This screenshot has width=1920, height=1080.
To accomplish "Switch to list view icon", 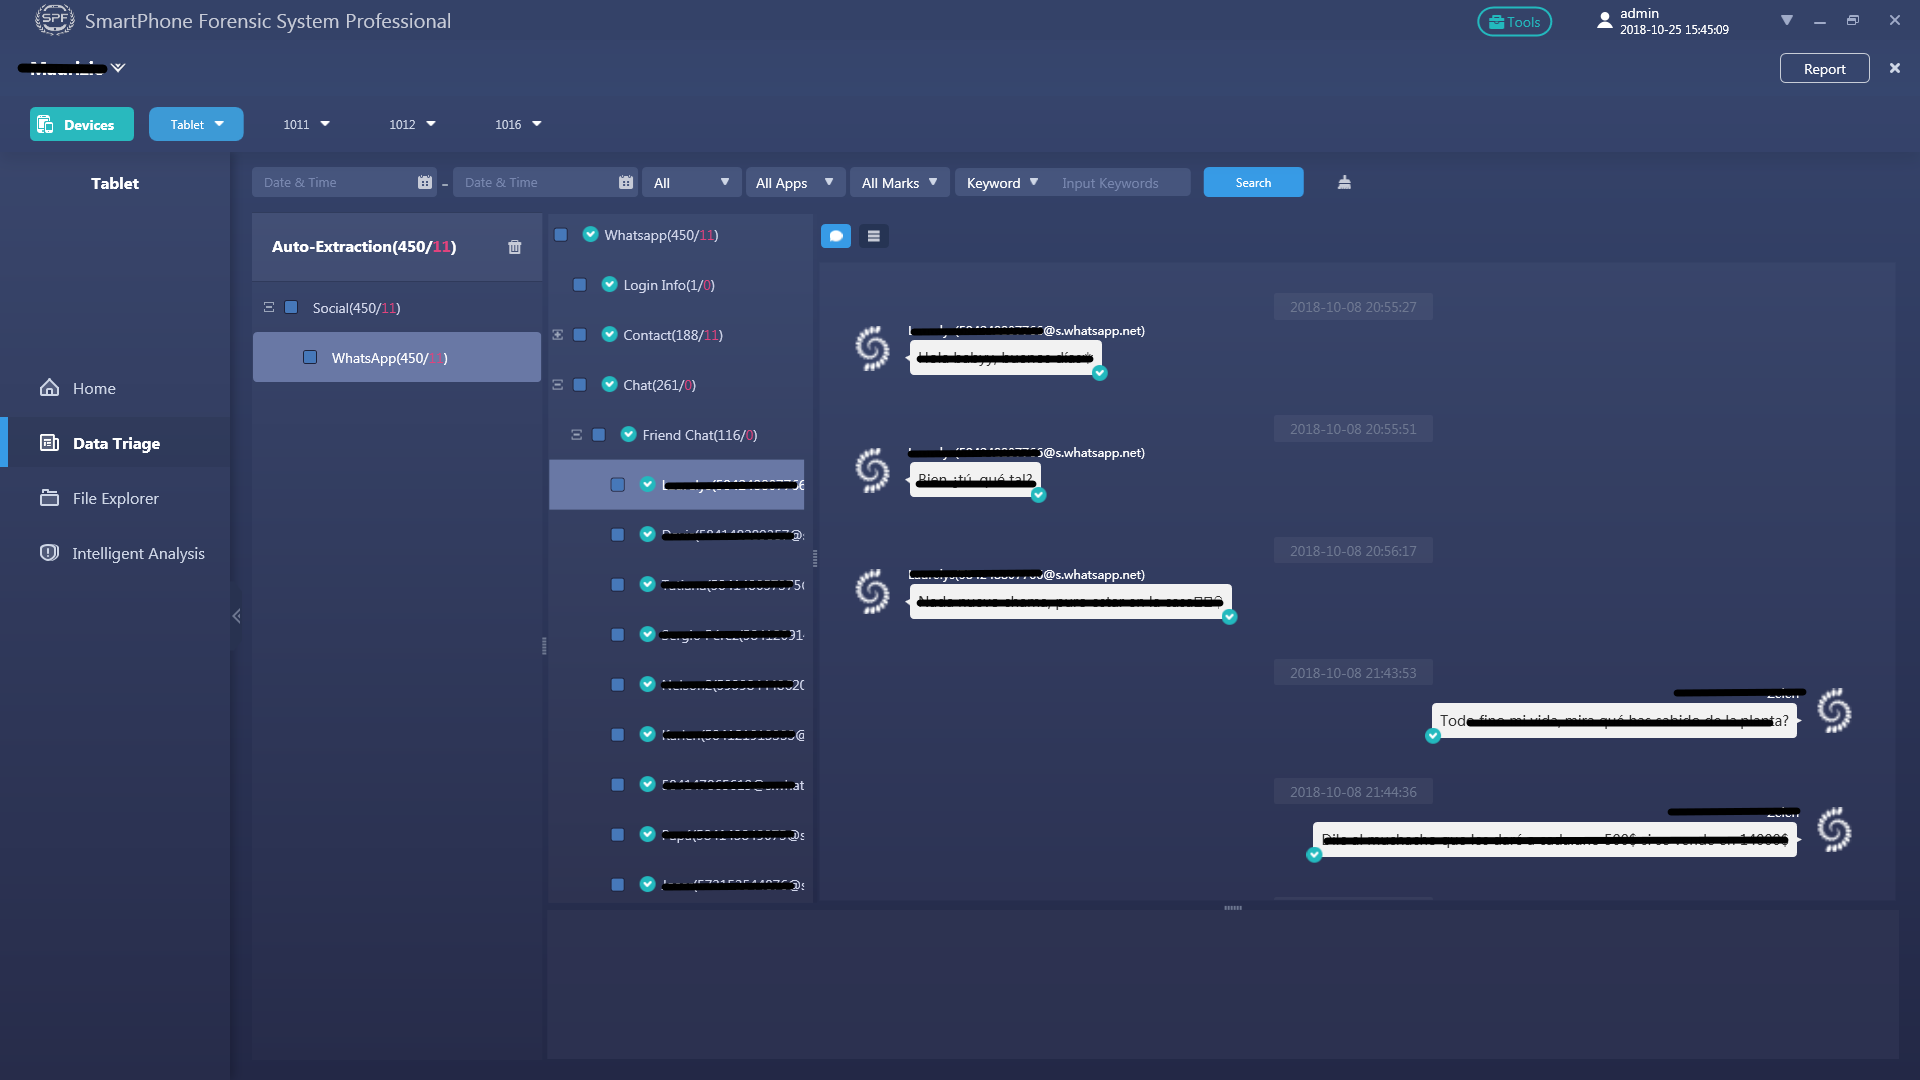I will [x=873, y=236].
